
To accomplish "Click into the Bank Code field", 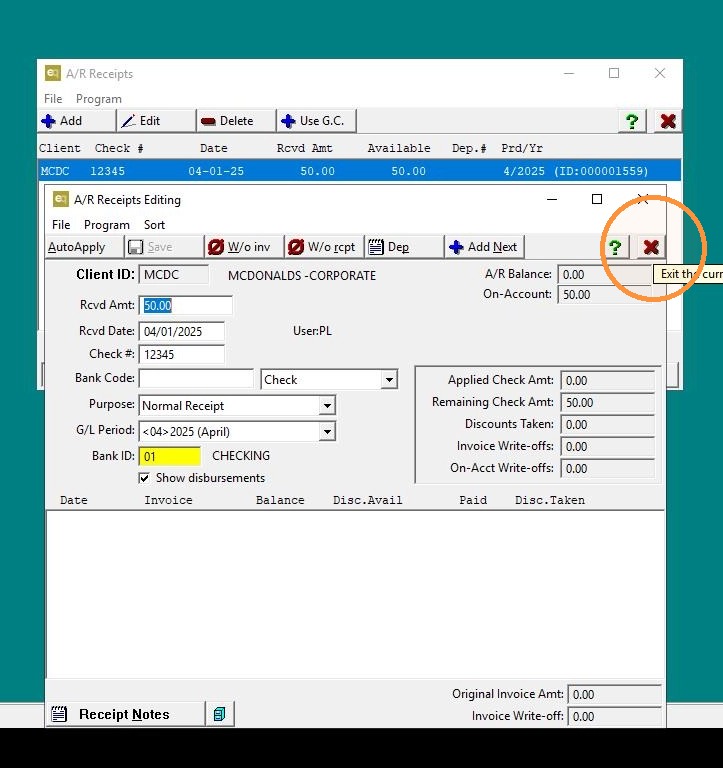I will click(196, 379).
